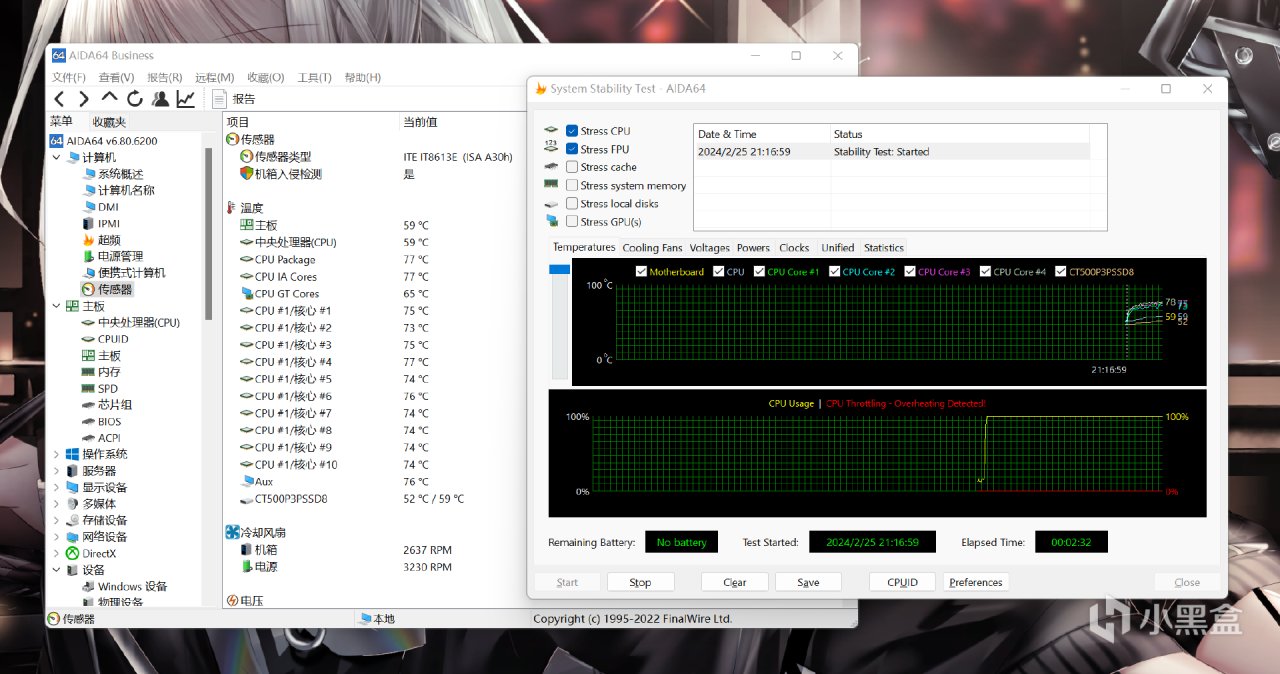
Task: Switch to the 收藏夹 tab
Action: pos(109,121)
